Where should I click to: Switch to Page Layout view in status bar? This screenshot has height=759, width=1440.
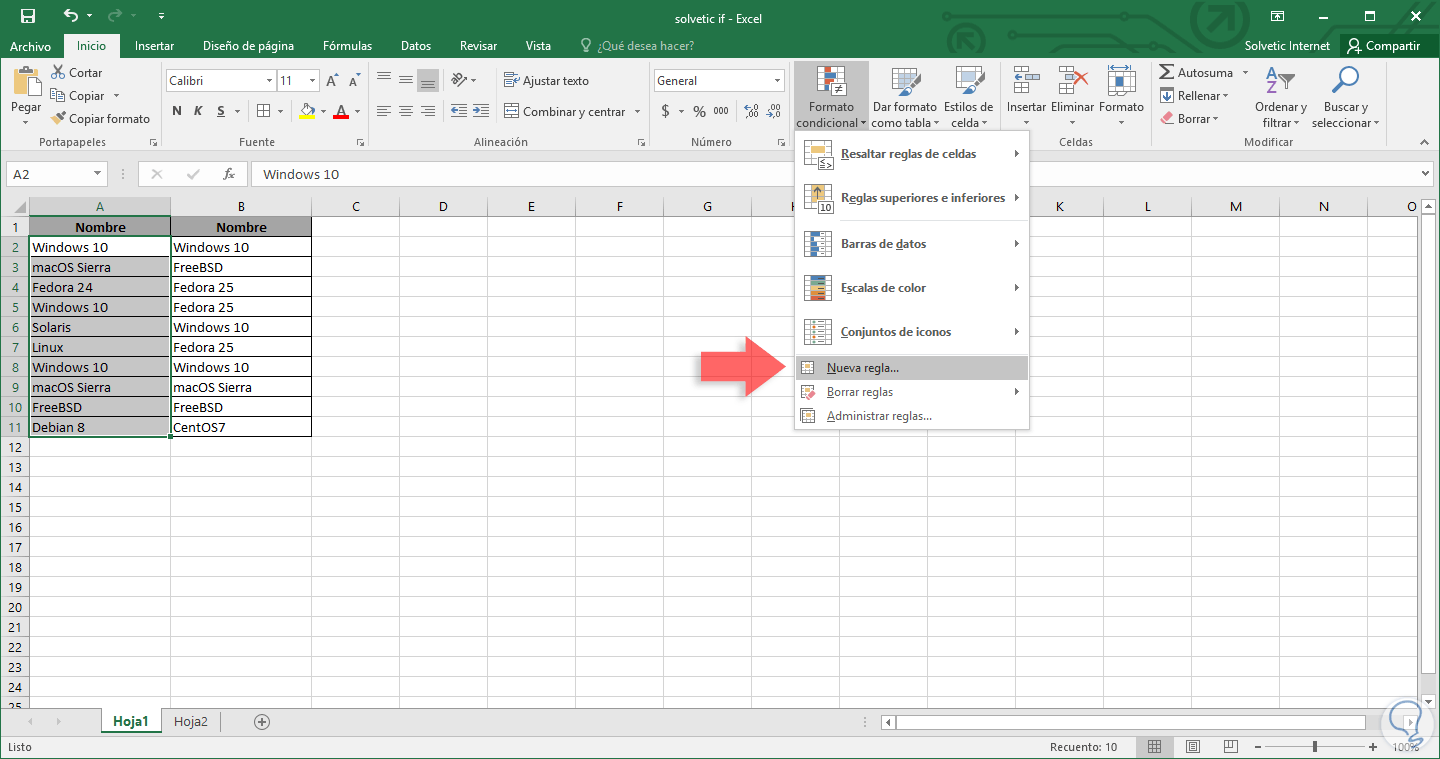tap(1193, 747)
